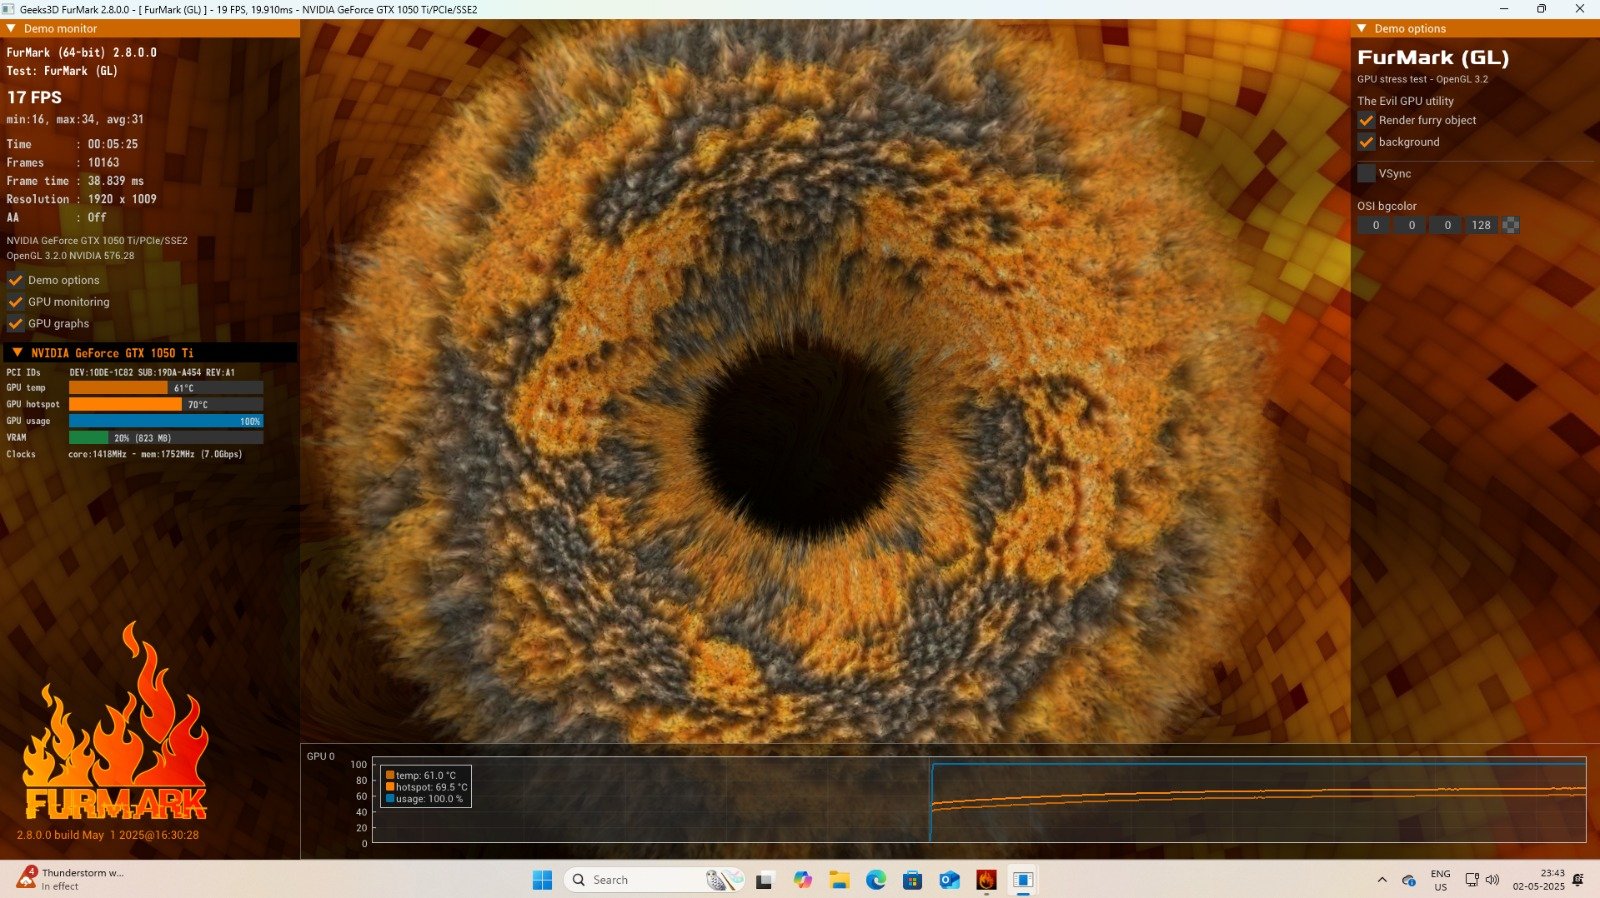Open Outlook from the taskbar

click(x=949, y=880)
